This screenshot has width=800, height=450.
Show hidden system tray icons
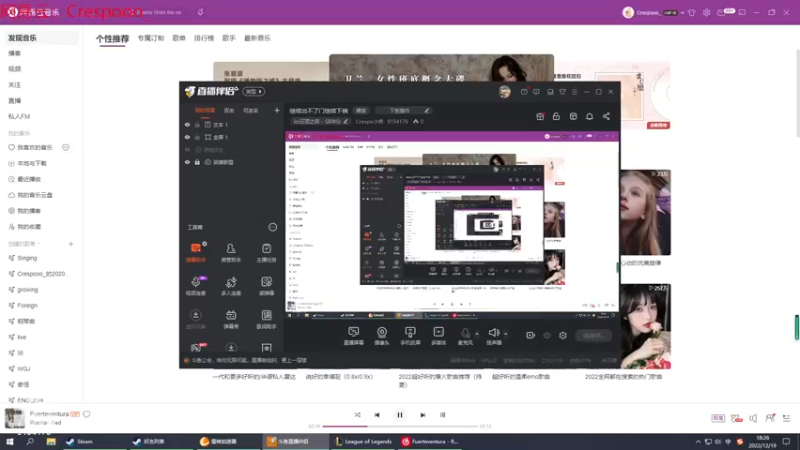click(698, 441)
